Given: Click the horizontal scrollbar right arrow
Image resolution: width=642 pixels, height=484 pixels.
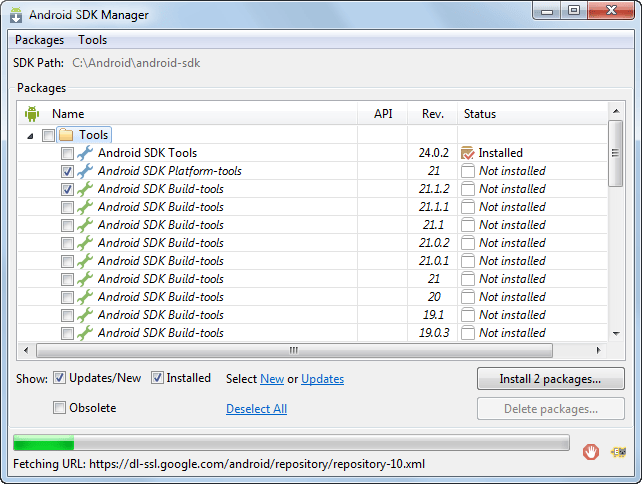Looking at the screenshot, I should [599, 351].
